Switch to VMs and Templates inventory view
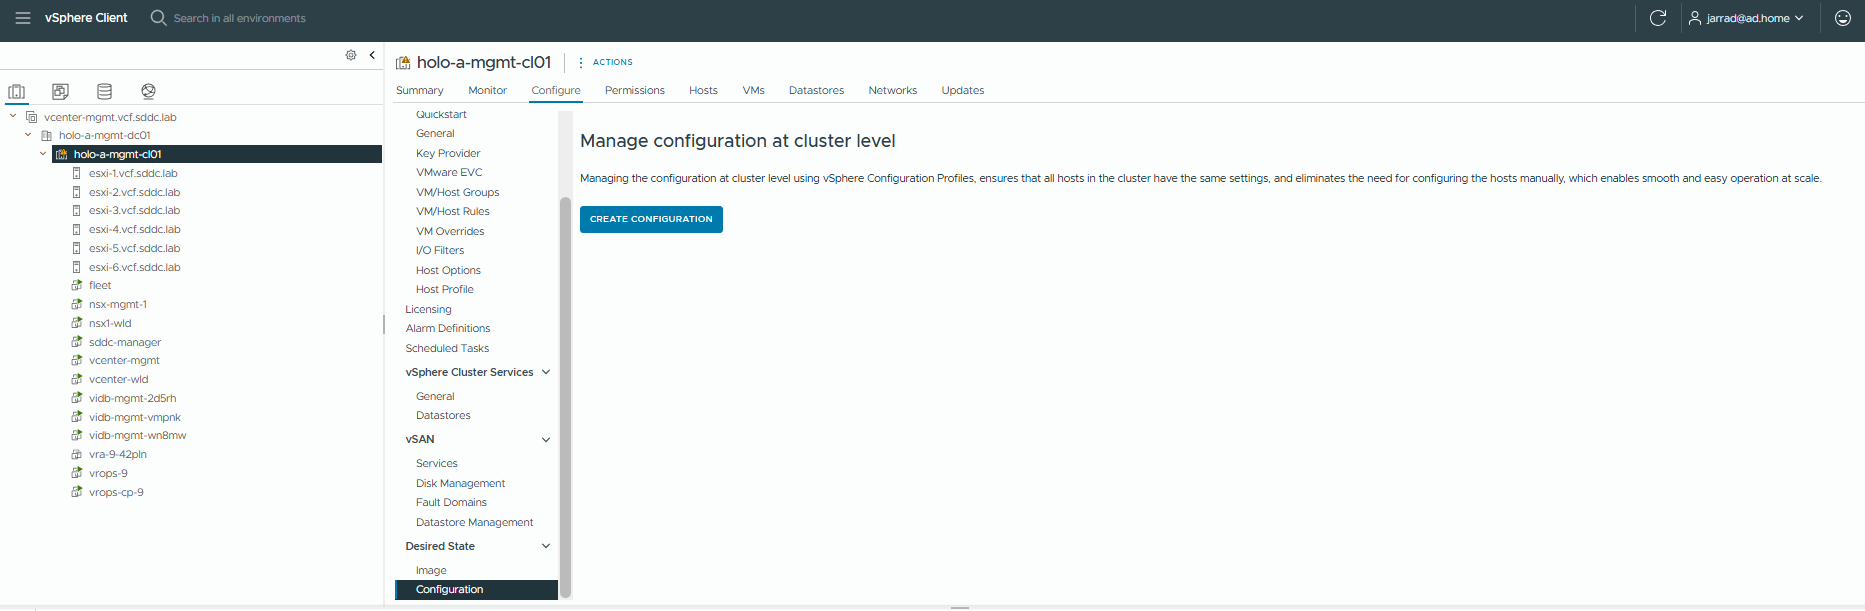The height and width of the screenshot is (611, 1865). coord(60,92)
